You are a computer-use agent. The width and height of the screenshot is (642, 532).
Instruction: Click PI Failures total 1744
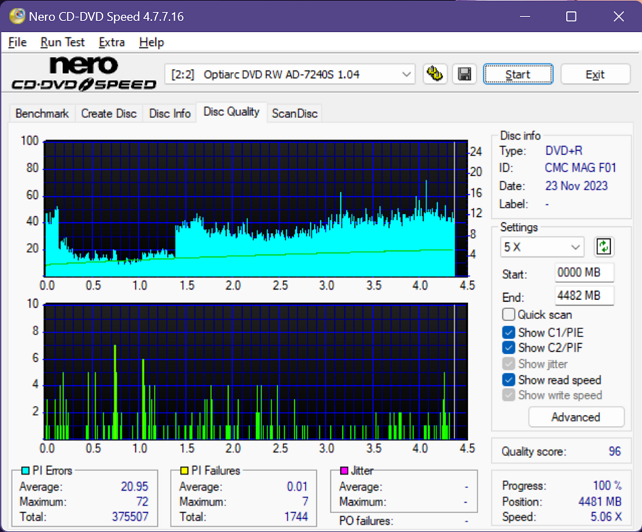pyautogui.click(x=296, y=516)
